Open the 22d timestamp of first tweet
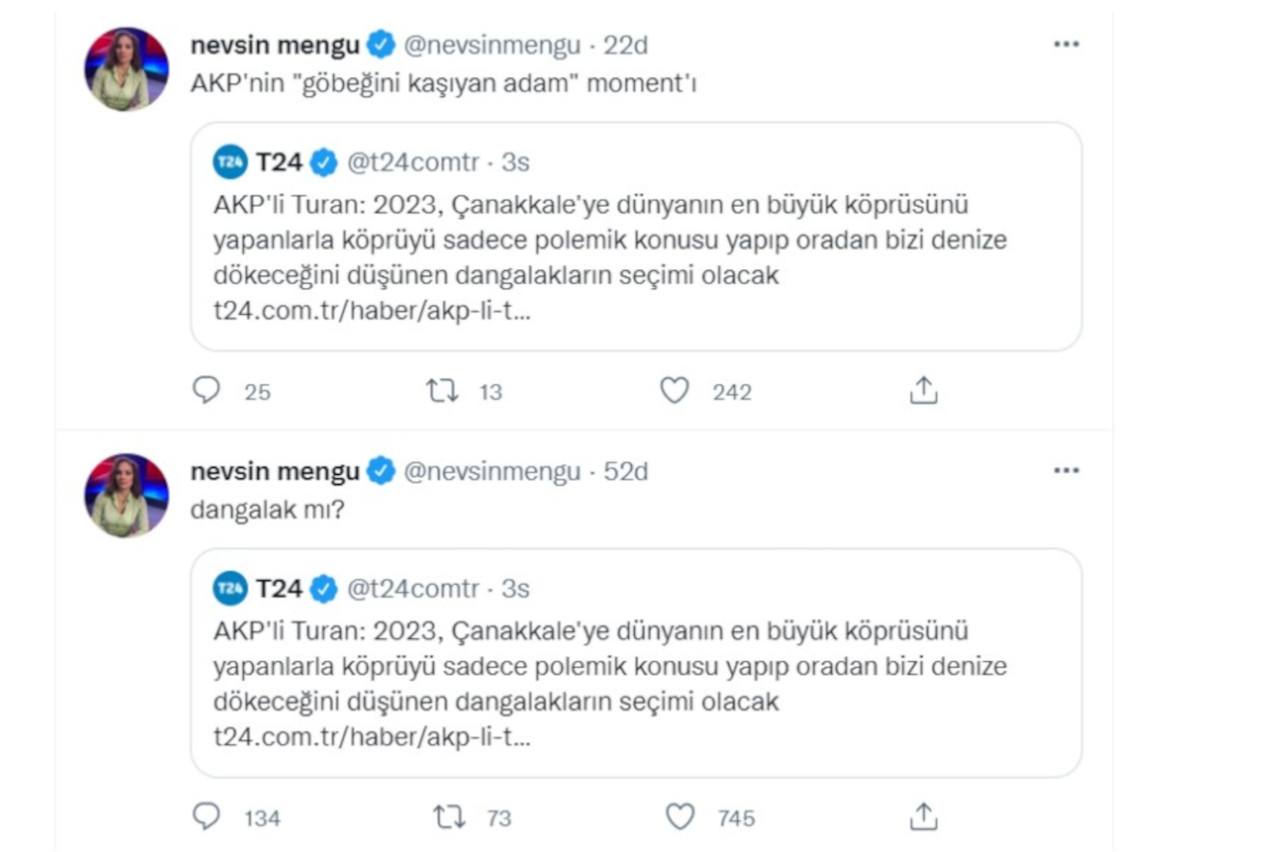The image size is (1280, 852). [x=626, y=45]
